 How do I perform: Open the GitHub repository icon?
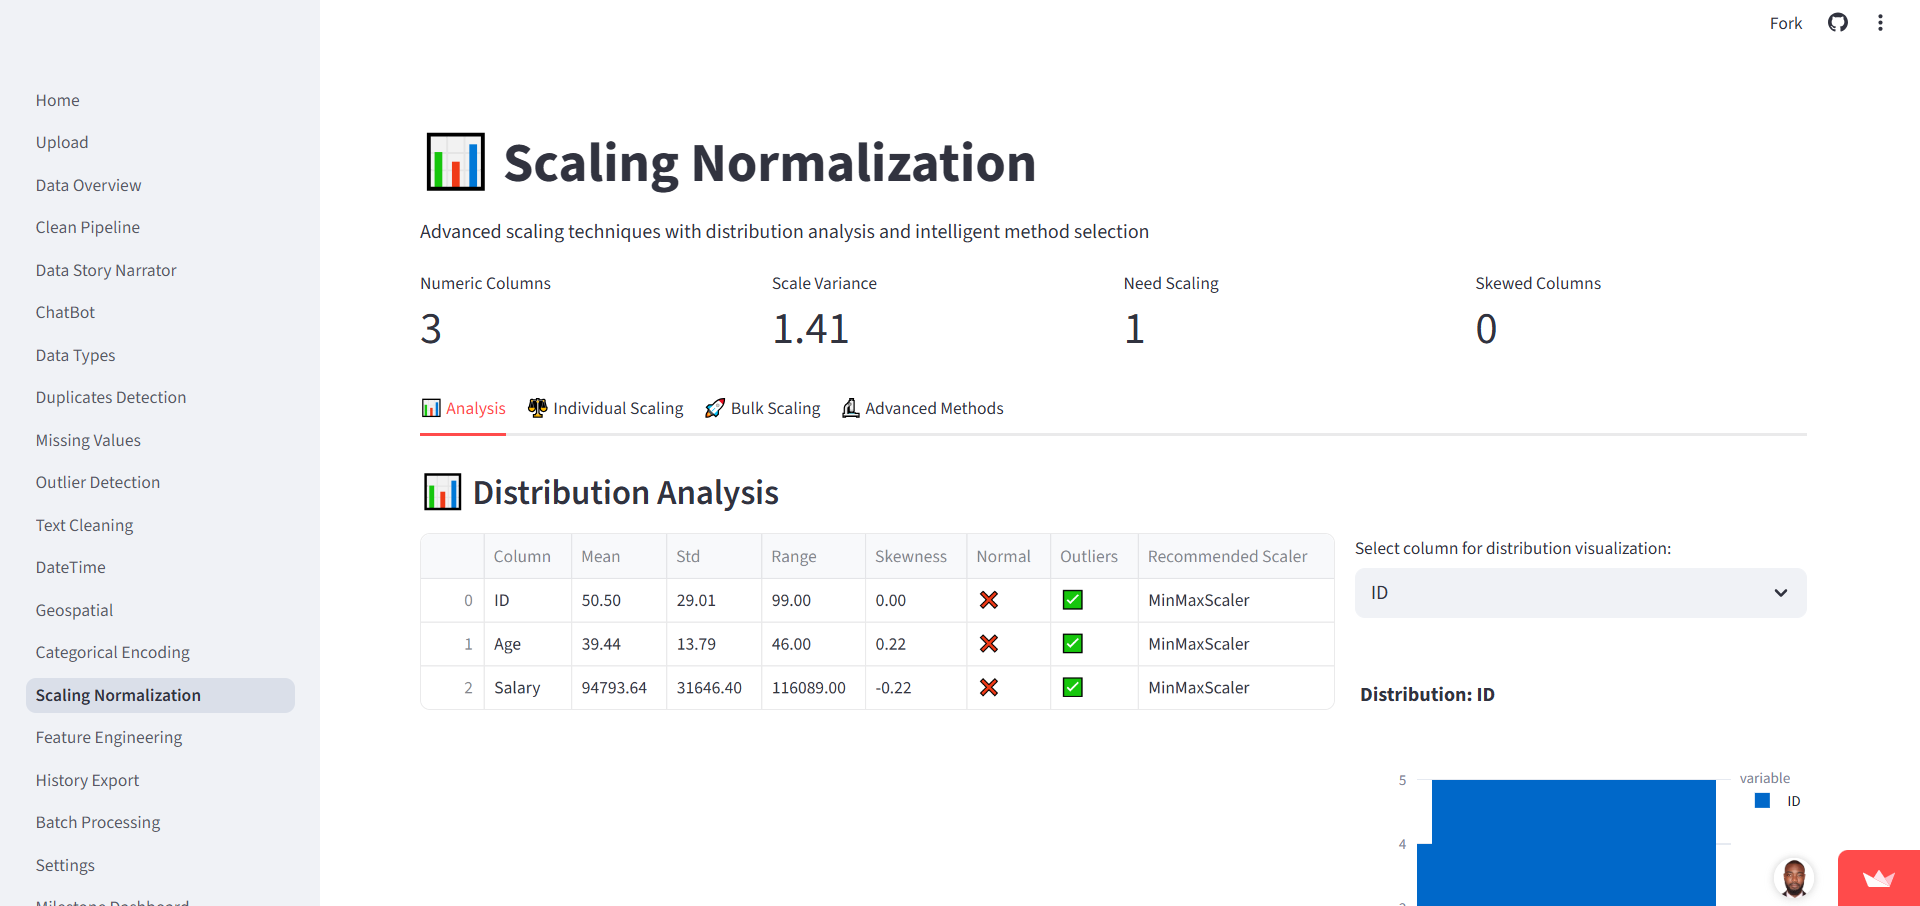(x=1838, y=22)
